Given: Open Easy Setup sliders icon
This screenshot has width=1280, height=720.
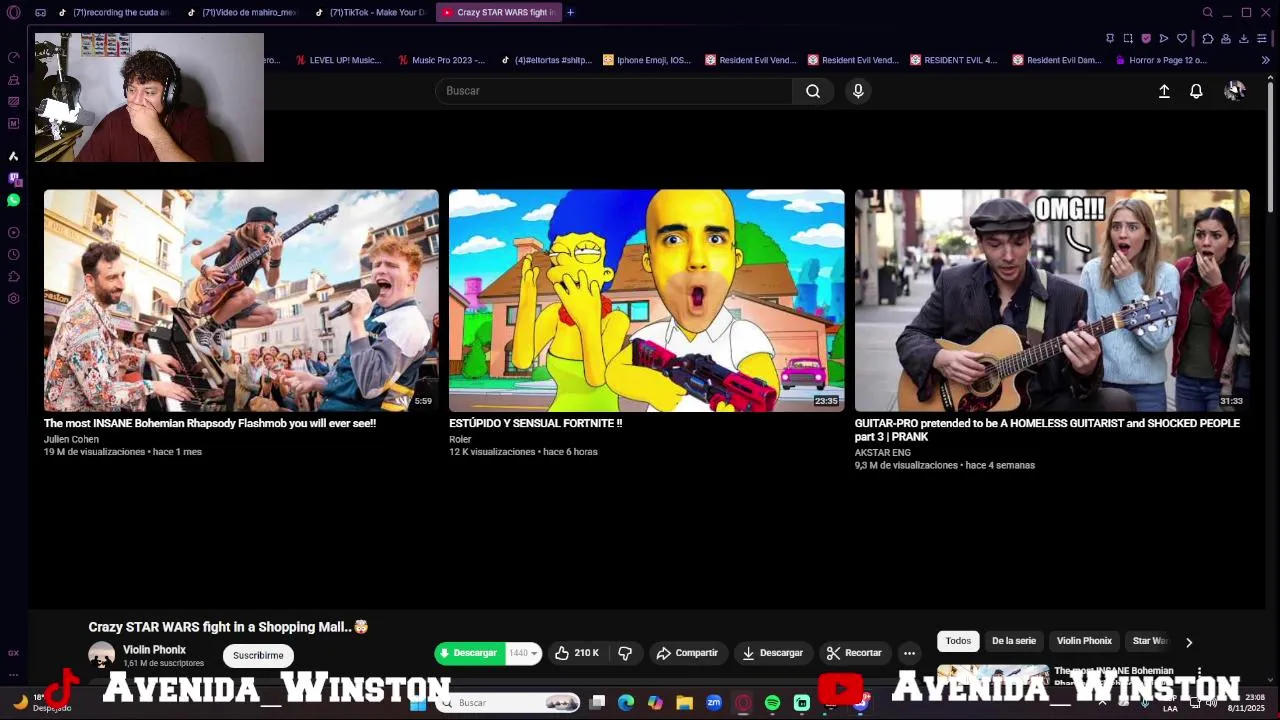Looking at the screenshot, I should point(1264,38).
